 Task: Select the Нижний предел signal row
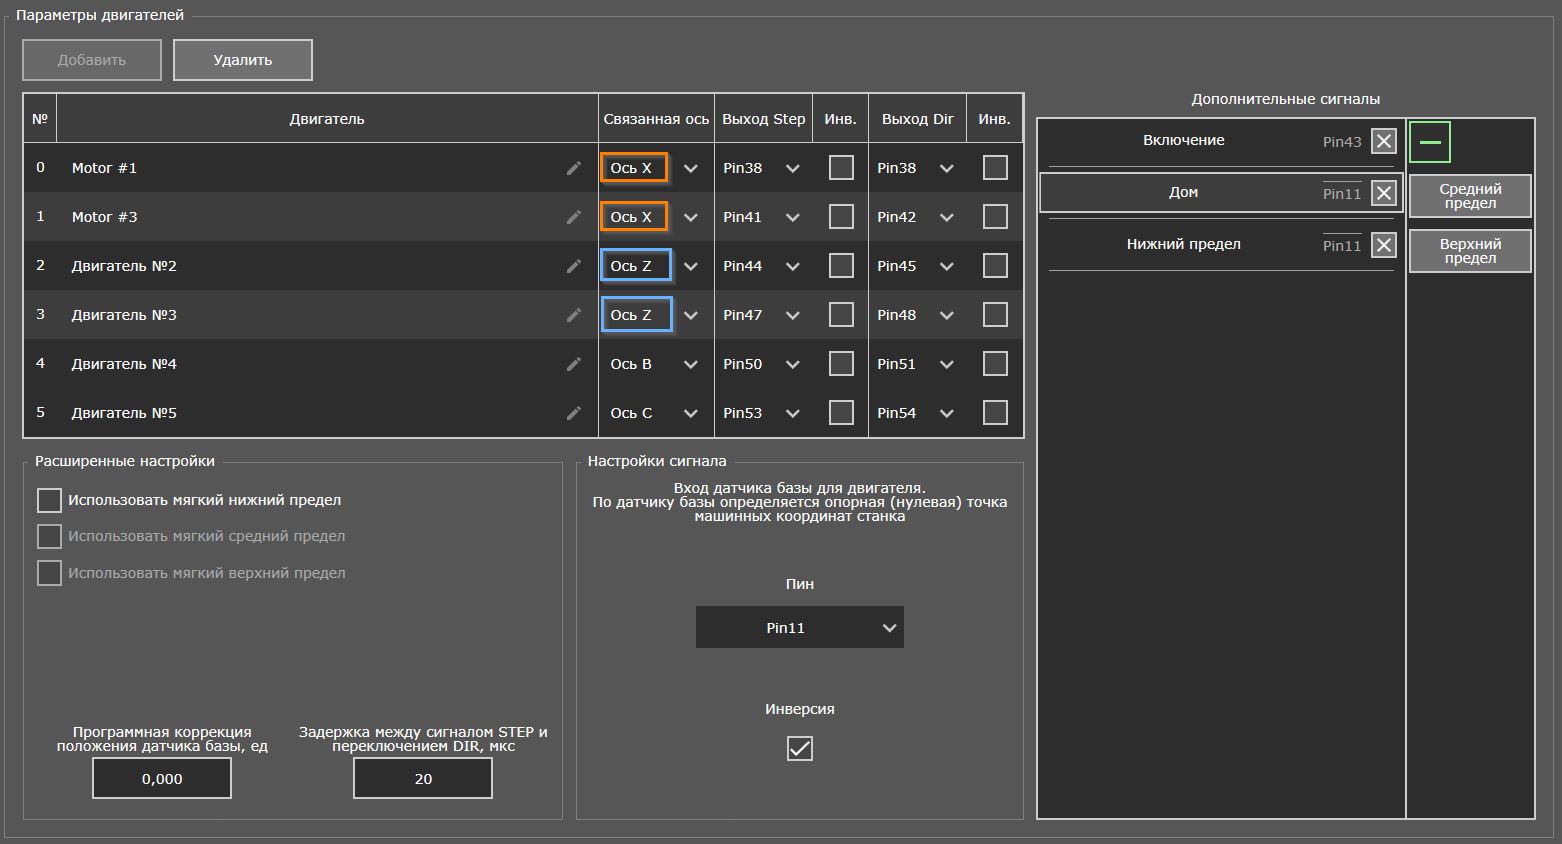pyautogui.click(x=1221, y=245)
